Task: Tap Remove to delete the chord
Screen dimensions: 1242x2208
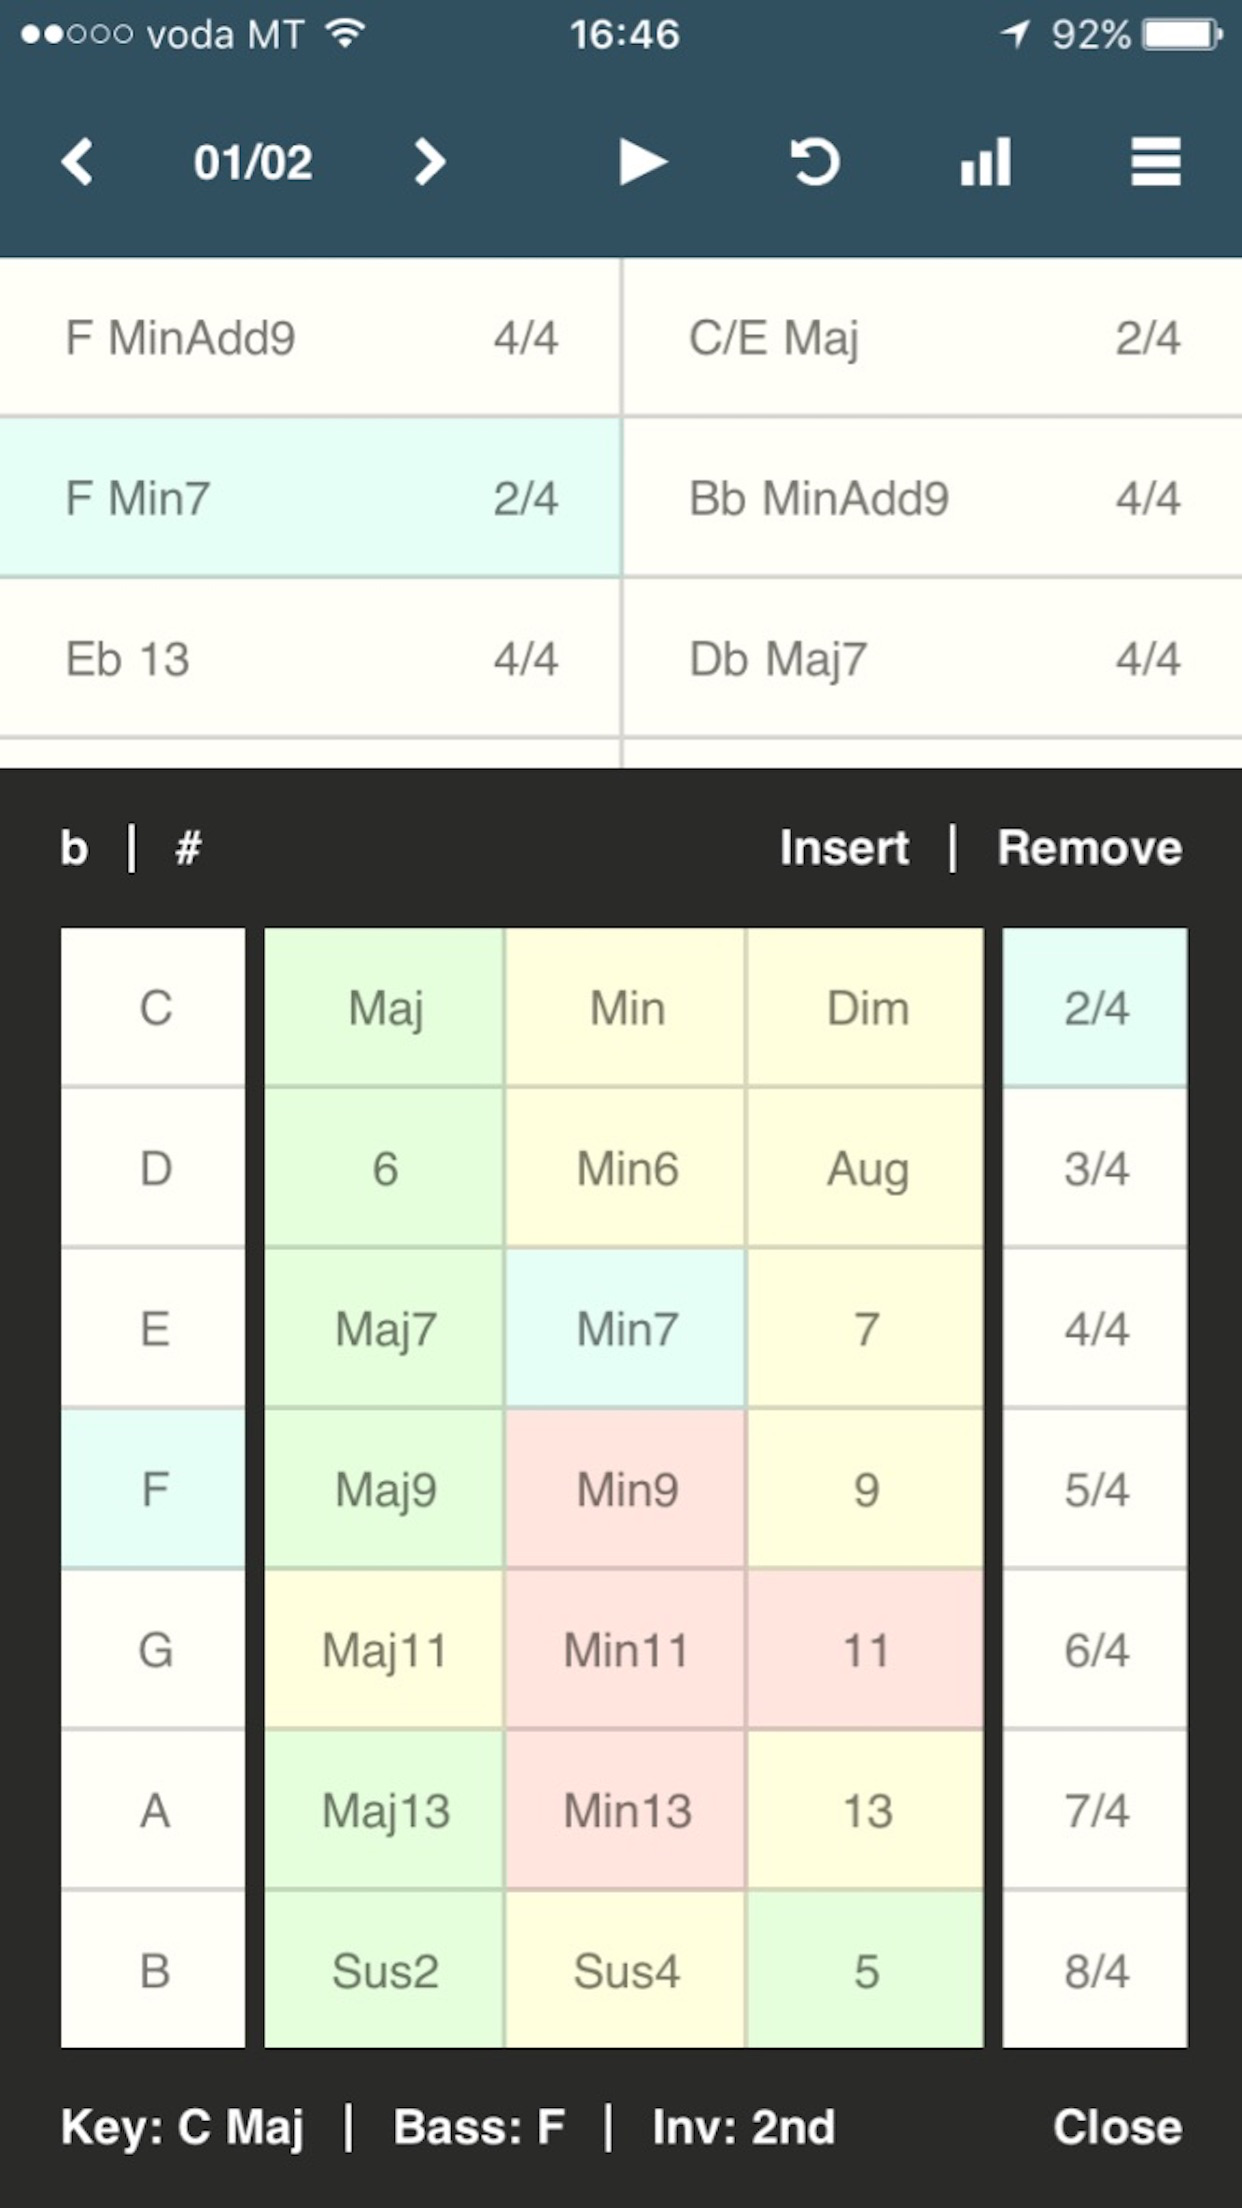Action: pos(1090,848)
